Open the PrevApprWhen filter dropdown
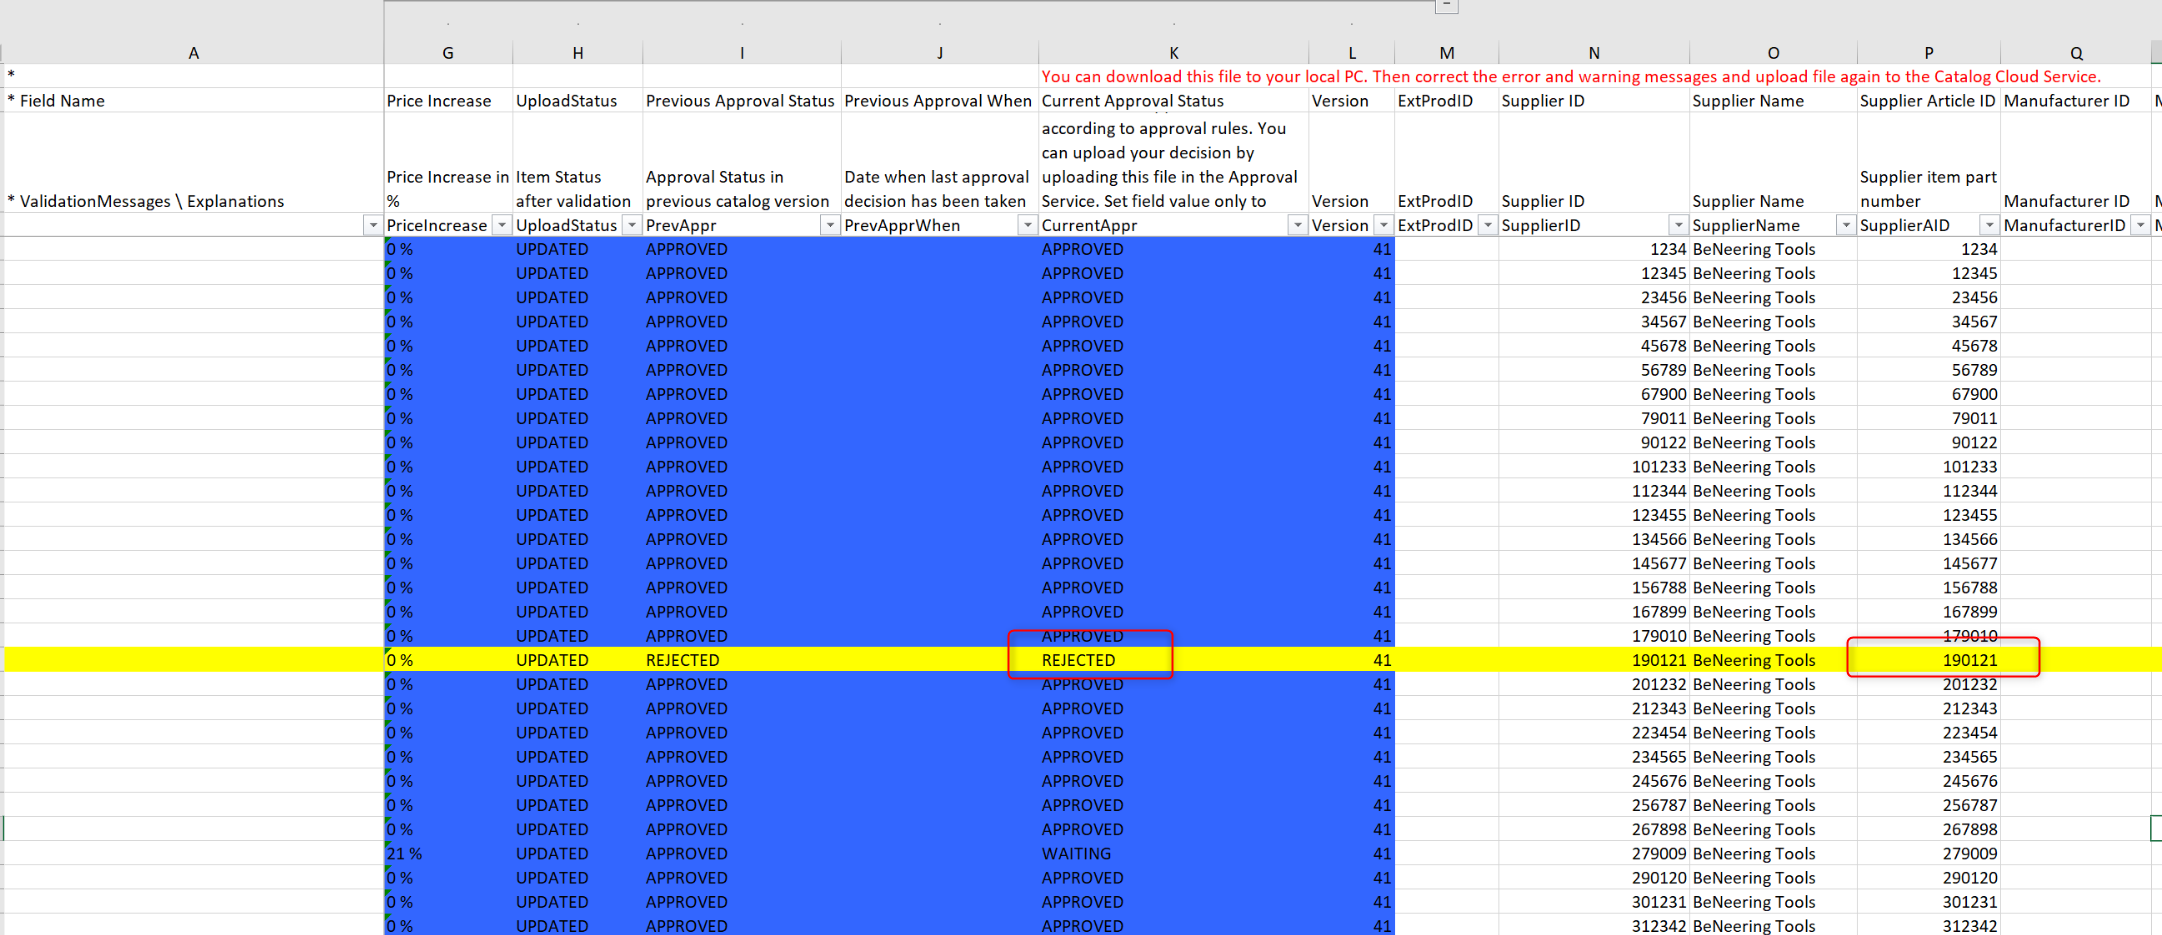The height and width of the screenshot is (935, 2162). [x=1026, y=226]
